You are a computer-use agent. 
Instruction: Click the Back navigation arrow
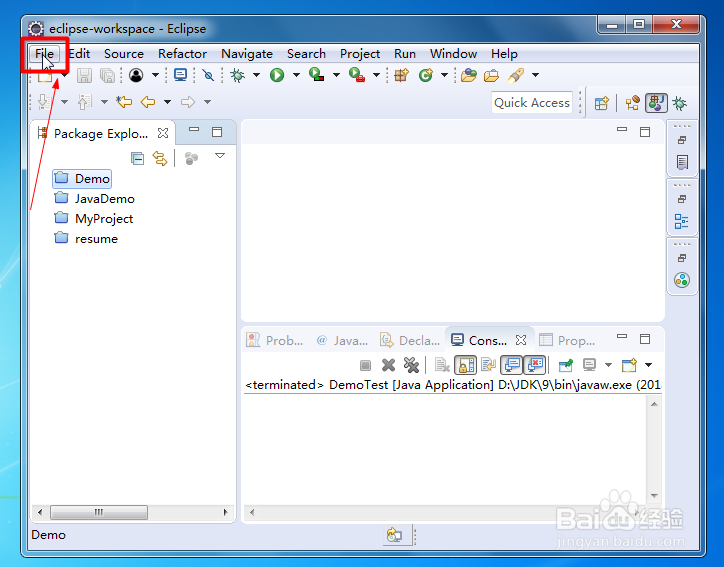[x=148, y=102]
